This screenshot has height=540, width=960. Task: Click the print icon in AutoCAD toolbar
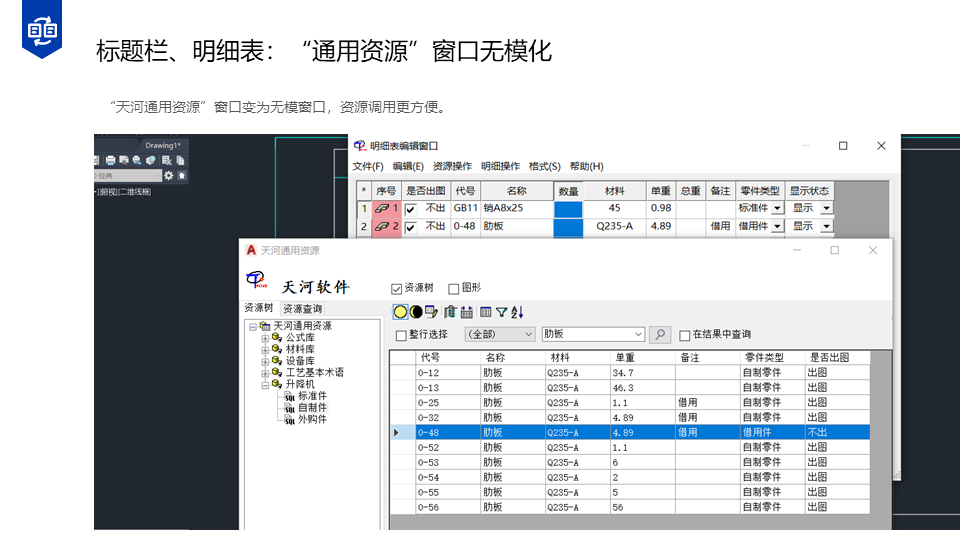coord(110,160)
